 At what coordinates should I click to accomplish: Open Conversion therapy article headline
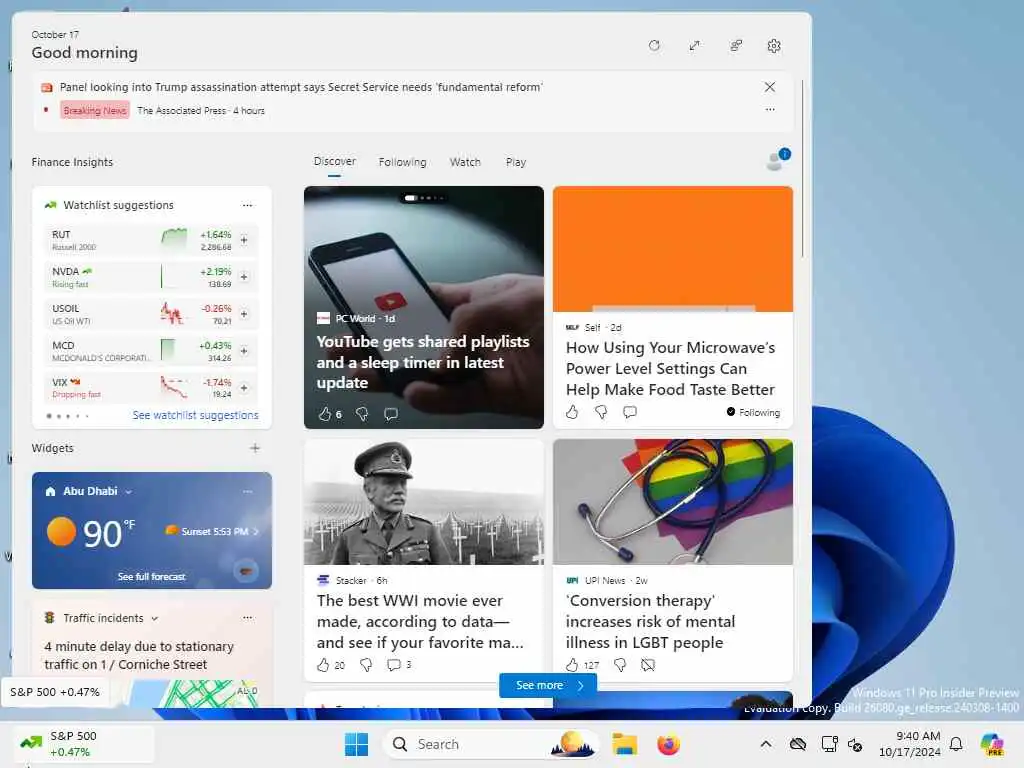[650, 622]
